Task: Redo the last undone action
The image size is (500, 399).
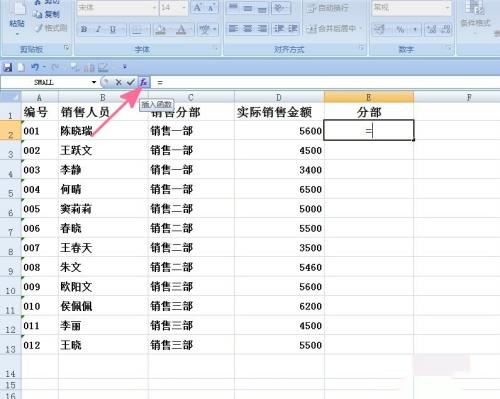Action: [x=55, y=68]
